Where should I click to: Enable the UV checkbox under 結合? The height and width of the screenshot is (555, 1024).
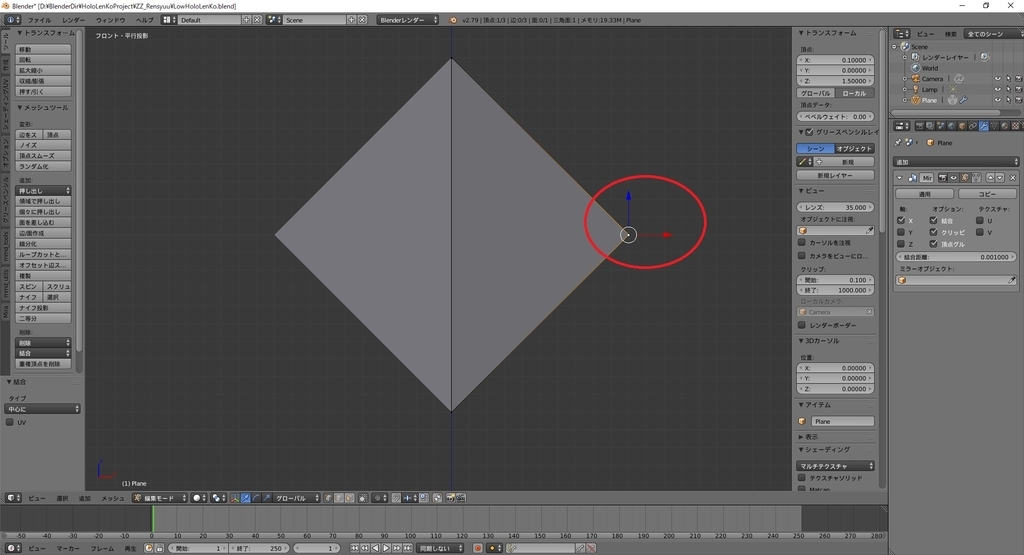coord(10,422)
